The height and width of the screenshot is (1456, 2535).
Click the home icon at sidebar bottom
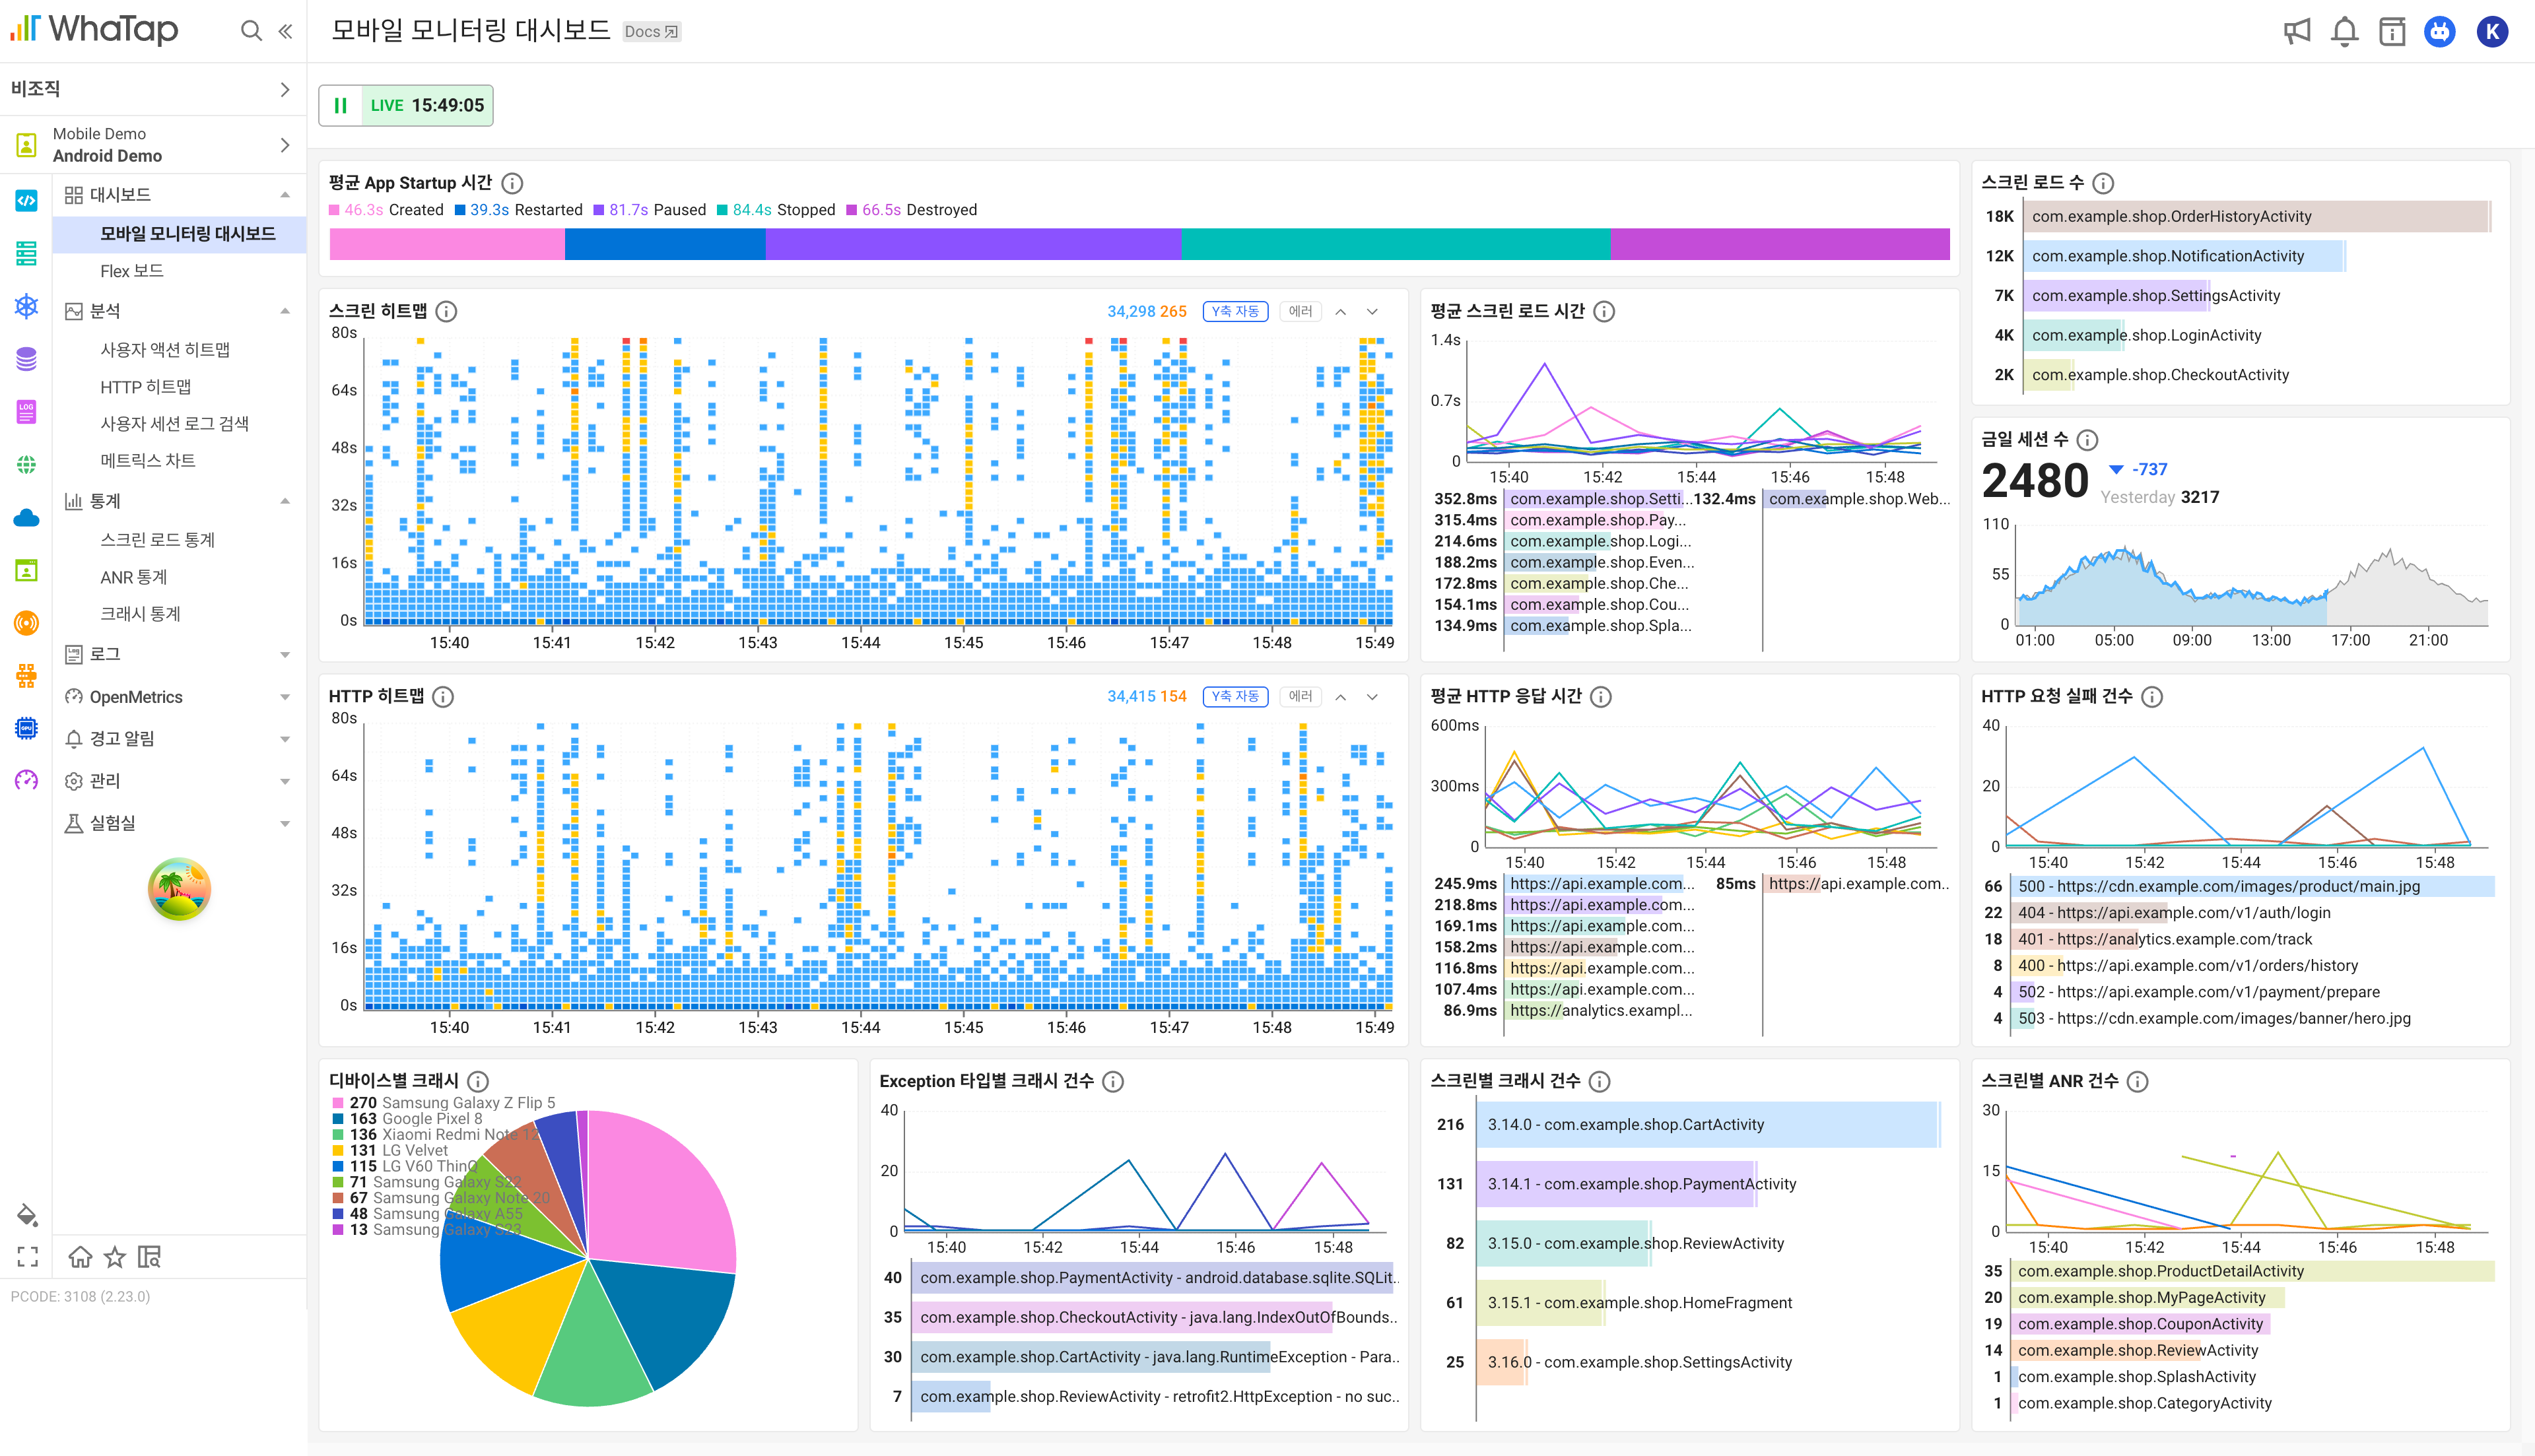click(x=80, y=1257)
